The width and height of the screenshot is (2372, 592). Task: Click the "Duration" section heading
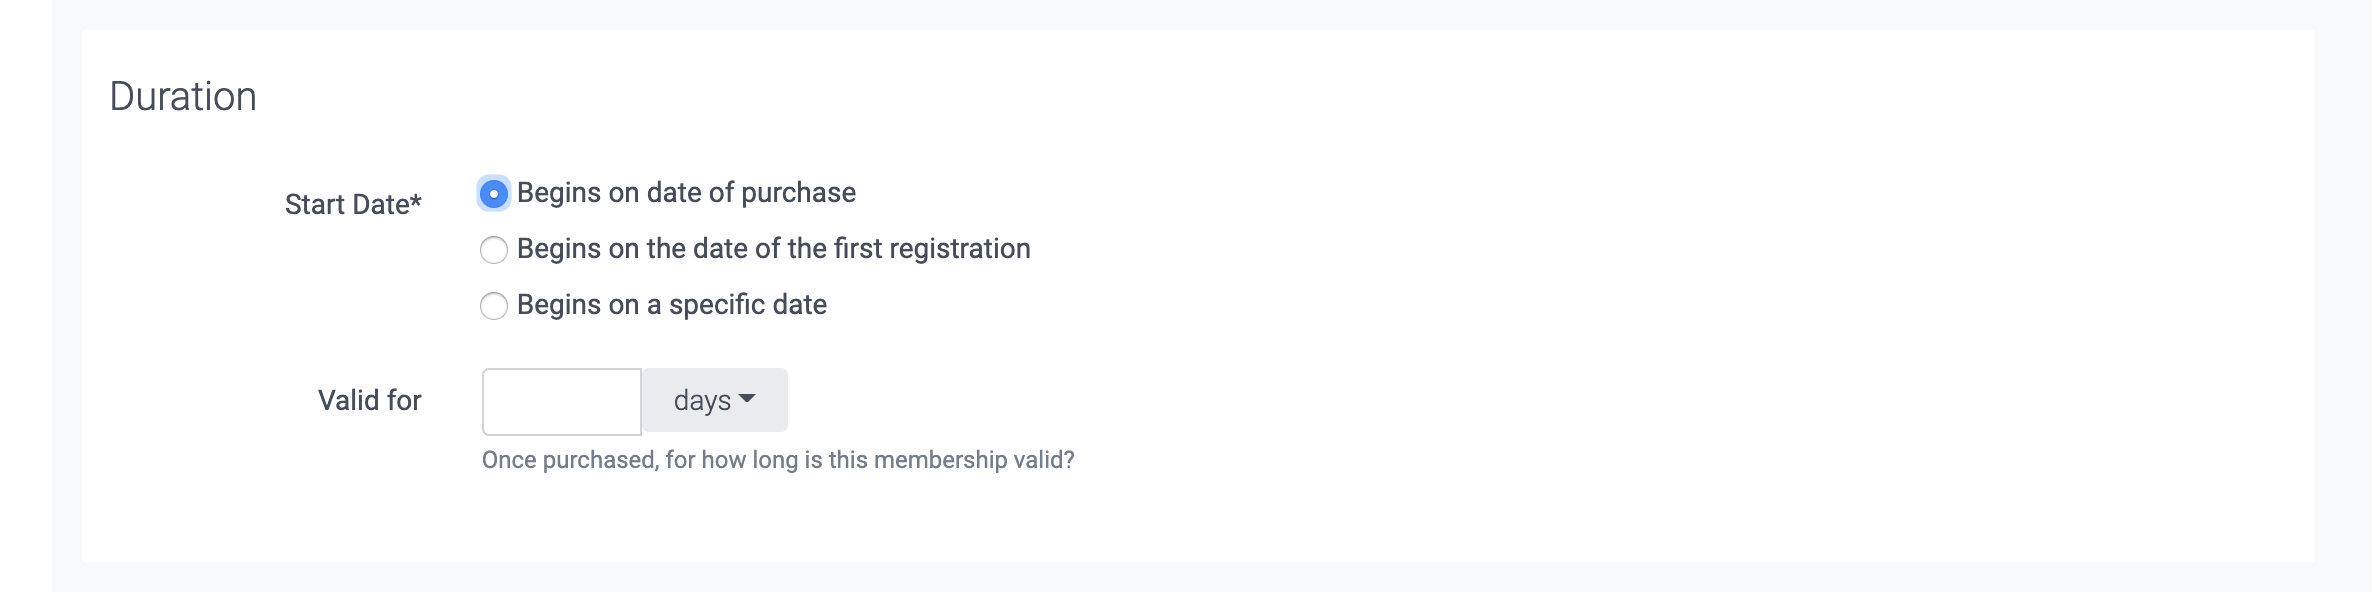pyautogui.click(x=183, y=97)
